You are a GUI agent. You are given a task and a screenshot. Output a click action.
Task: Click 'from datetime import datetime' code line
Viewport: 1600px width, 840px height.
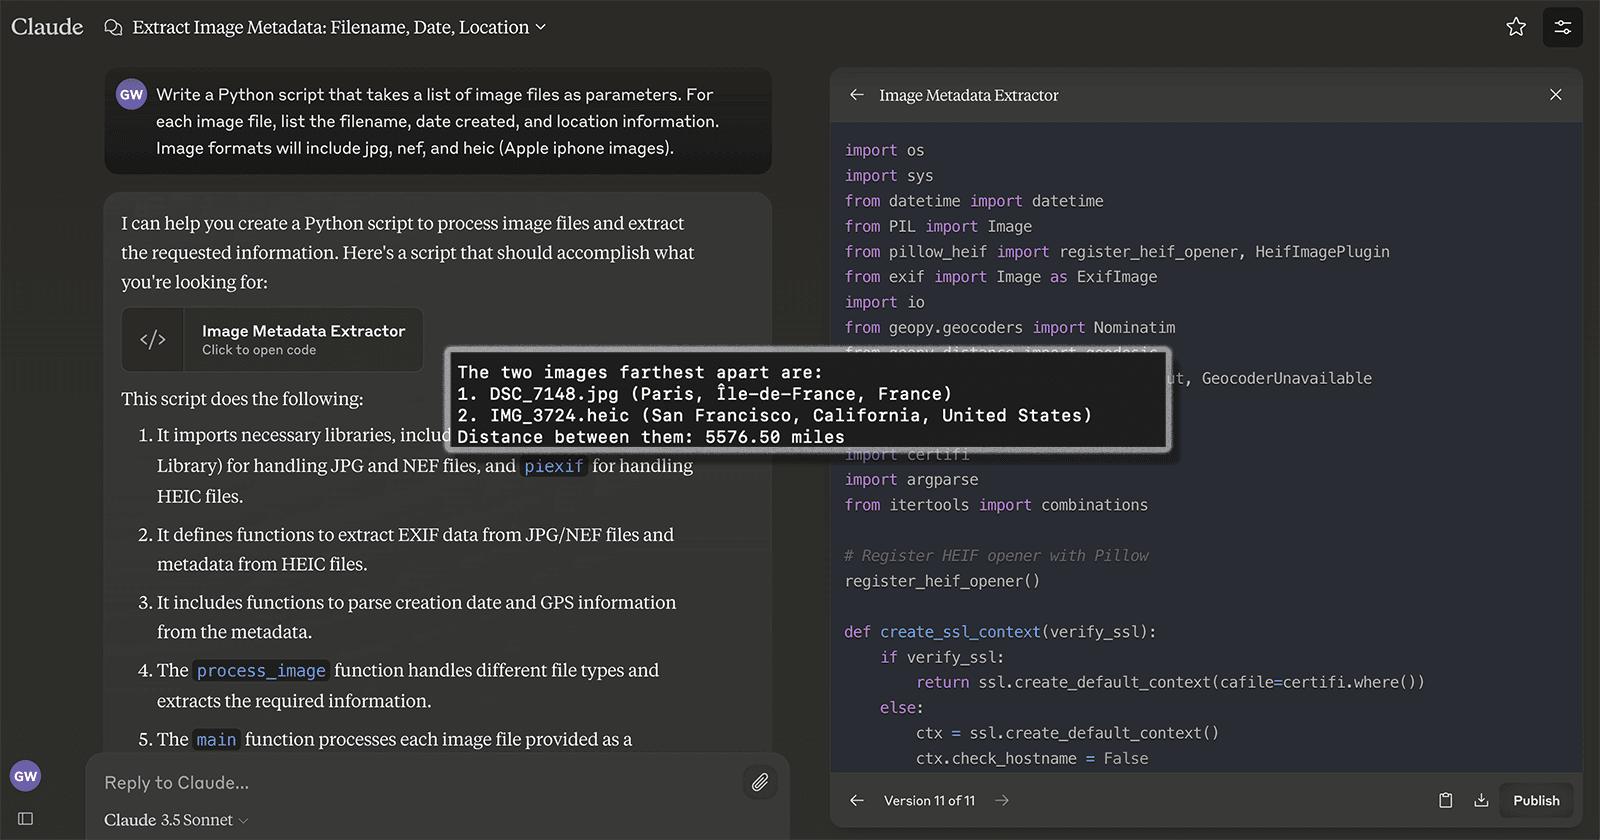(974, 201)
